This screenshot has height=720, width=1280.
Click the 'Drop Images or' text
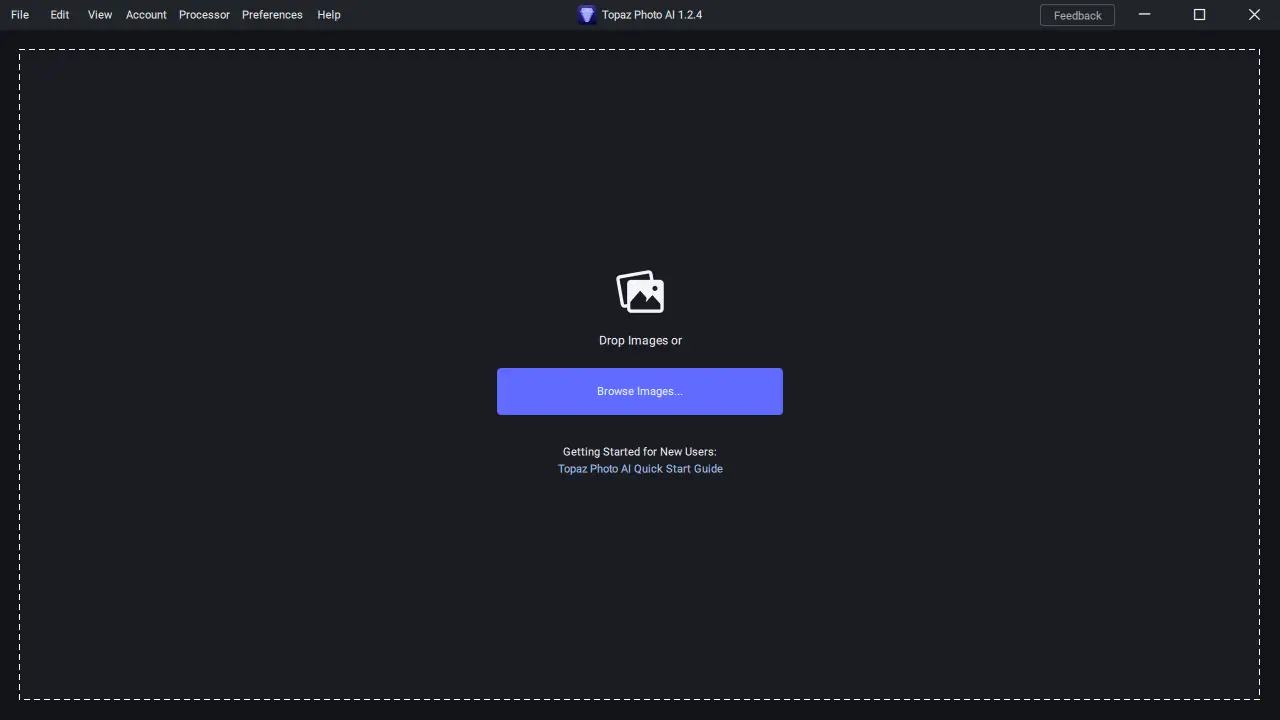[x=640, y=341]
